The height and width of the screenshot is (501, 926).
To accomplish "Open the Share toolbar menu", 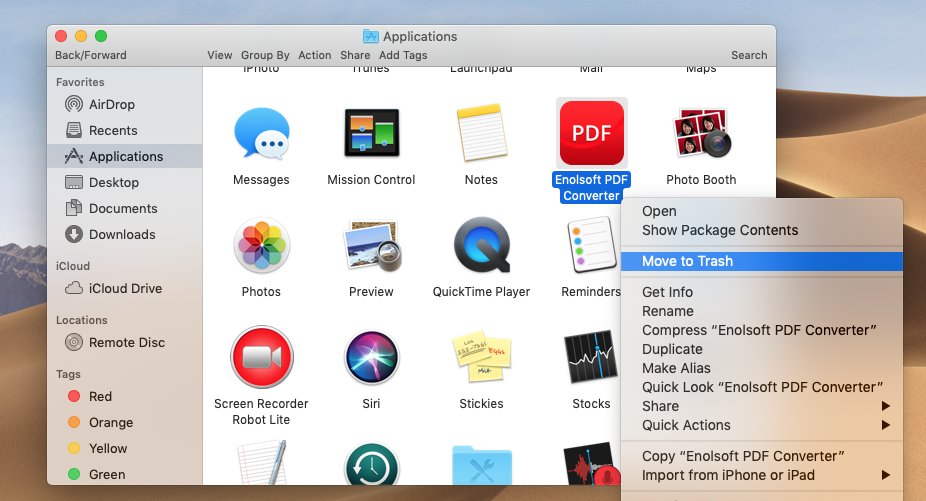I will tap(355, 55).
